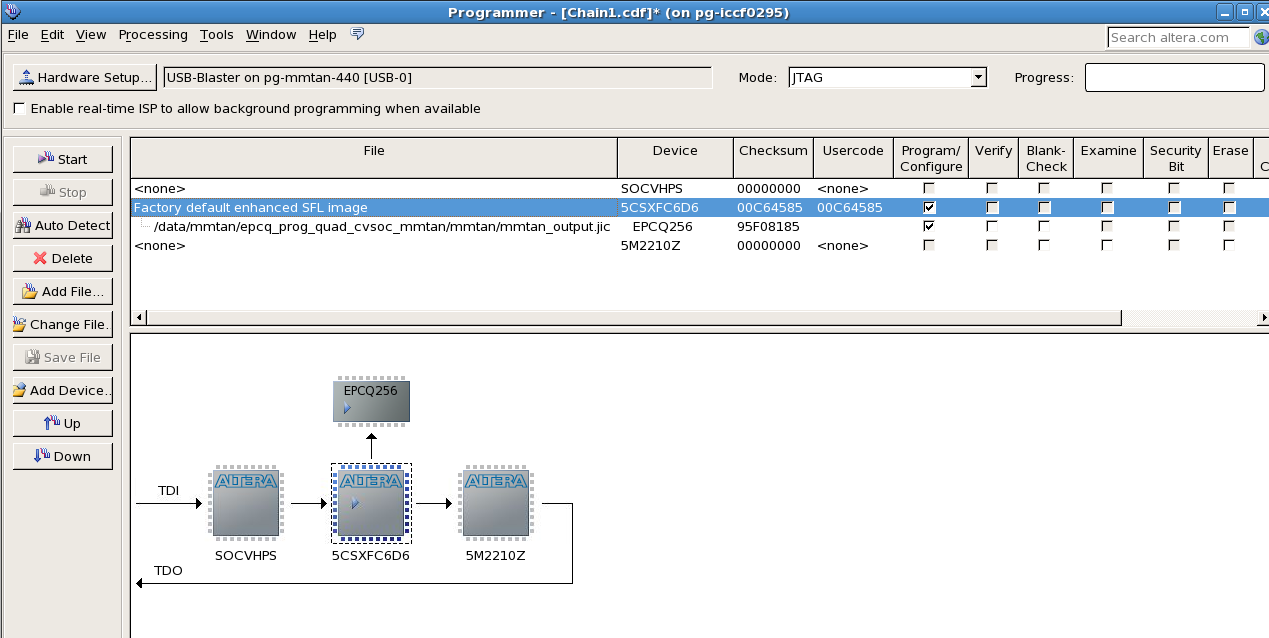Delete the selected device entry
1269x638 pixels.
pyautogui.click(x=62, y=258)
